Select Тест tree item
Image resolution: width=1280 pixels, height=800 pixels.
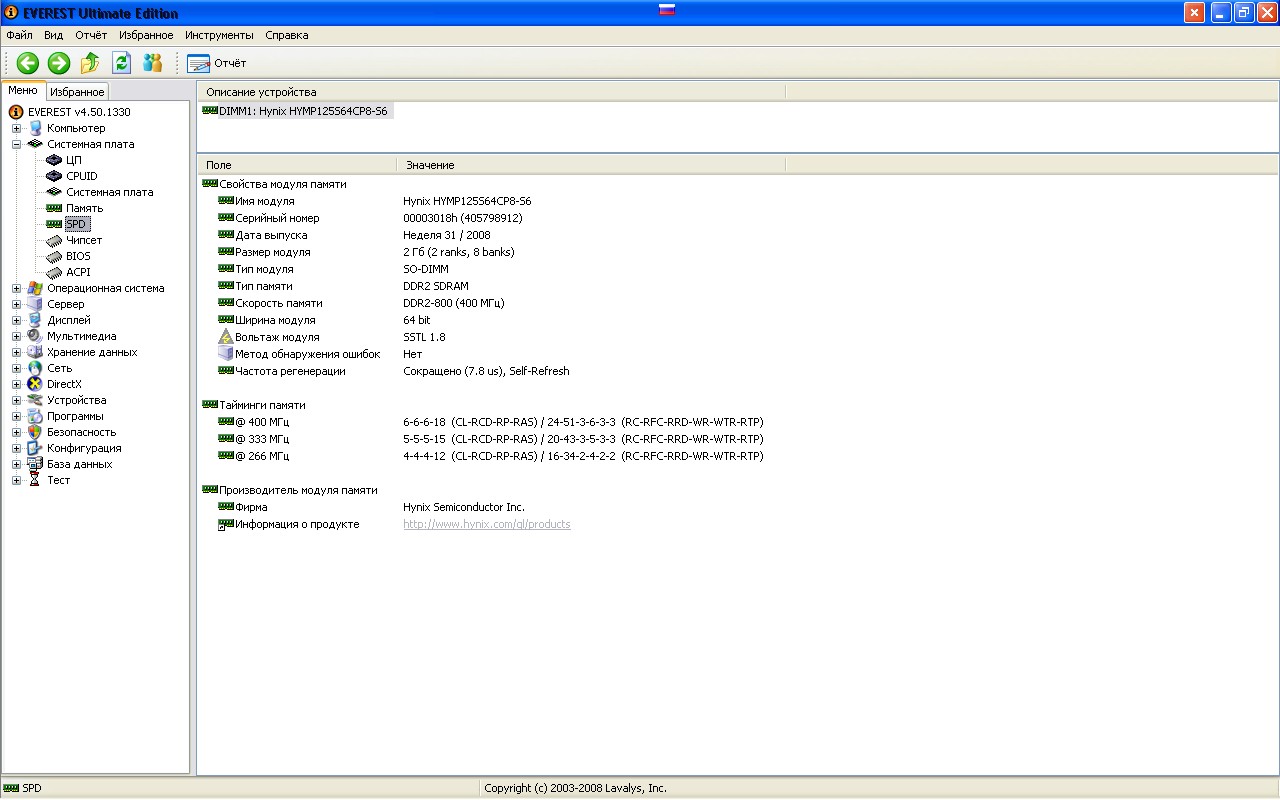(x=59, y=480)
